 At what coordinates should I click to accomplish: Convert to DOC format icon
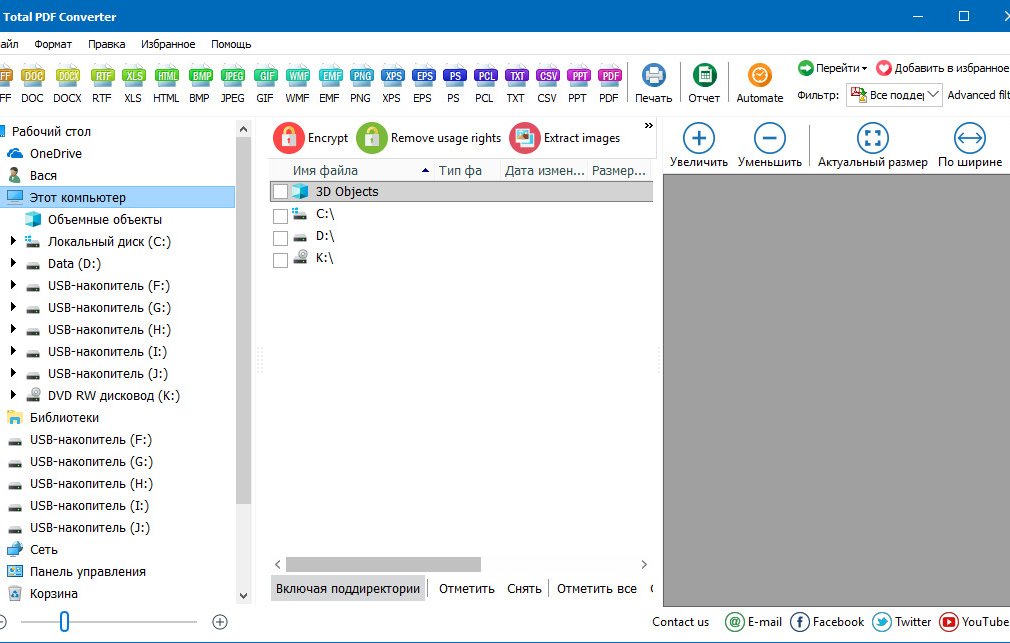tap(32, 84)
